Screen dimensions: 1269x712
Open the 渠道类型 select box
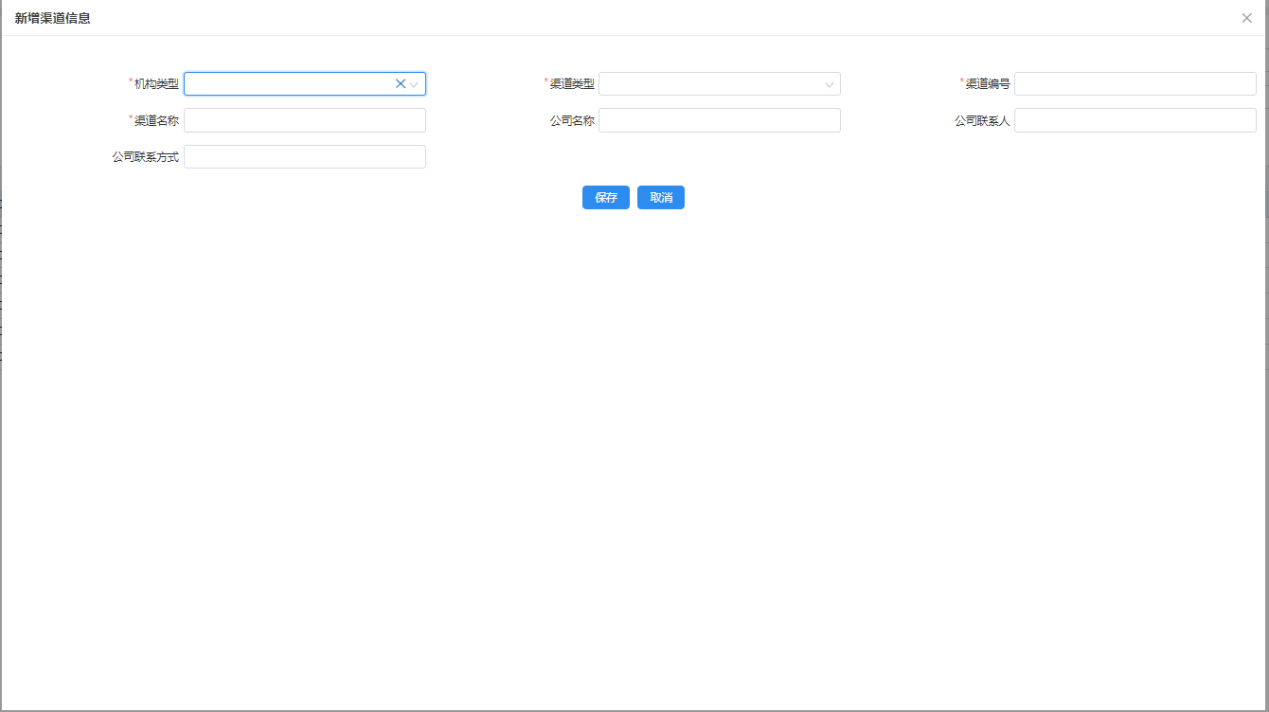[710, 84]
